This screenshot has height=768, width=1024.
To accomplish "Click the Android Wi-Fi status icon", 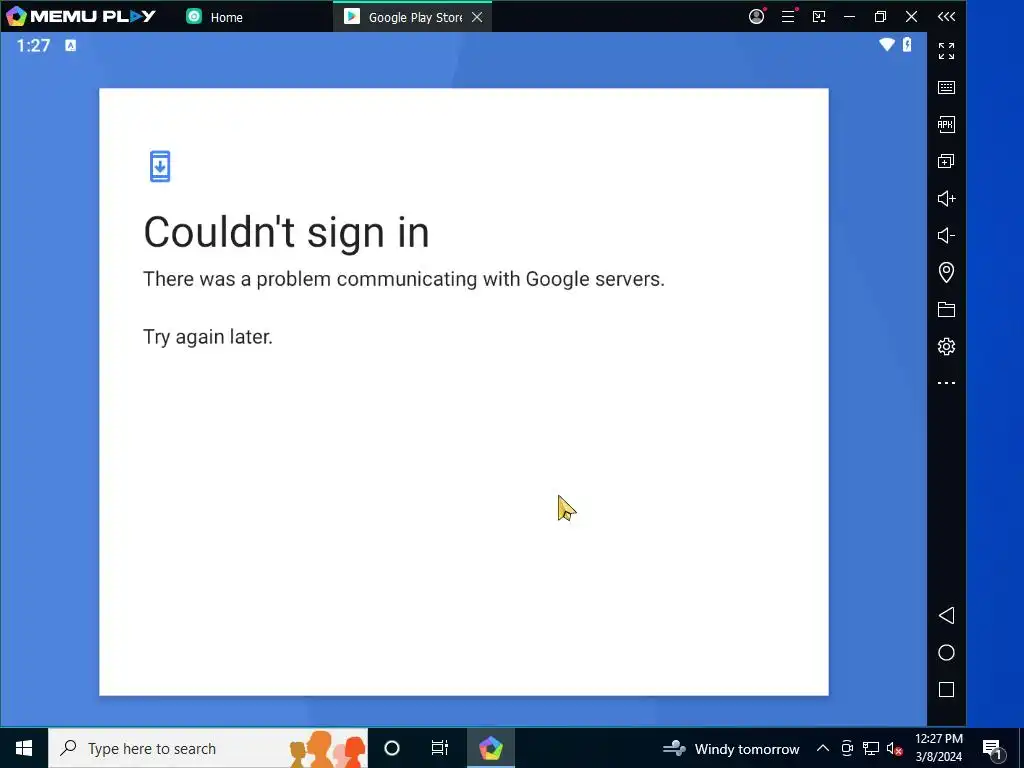I will [x=887, y=44].
